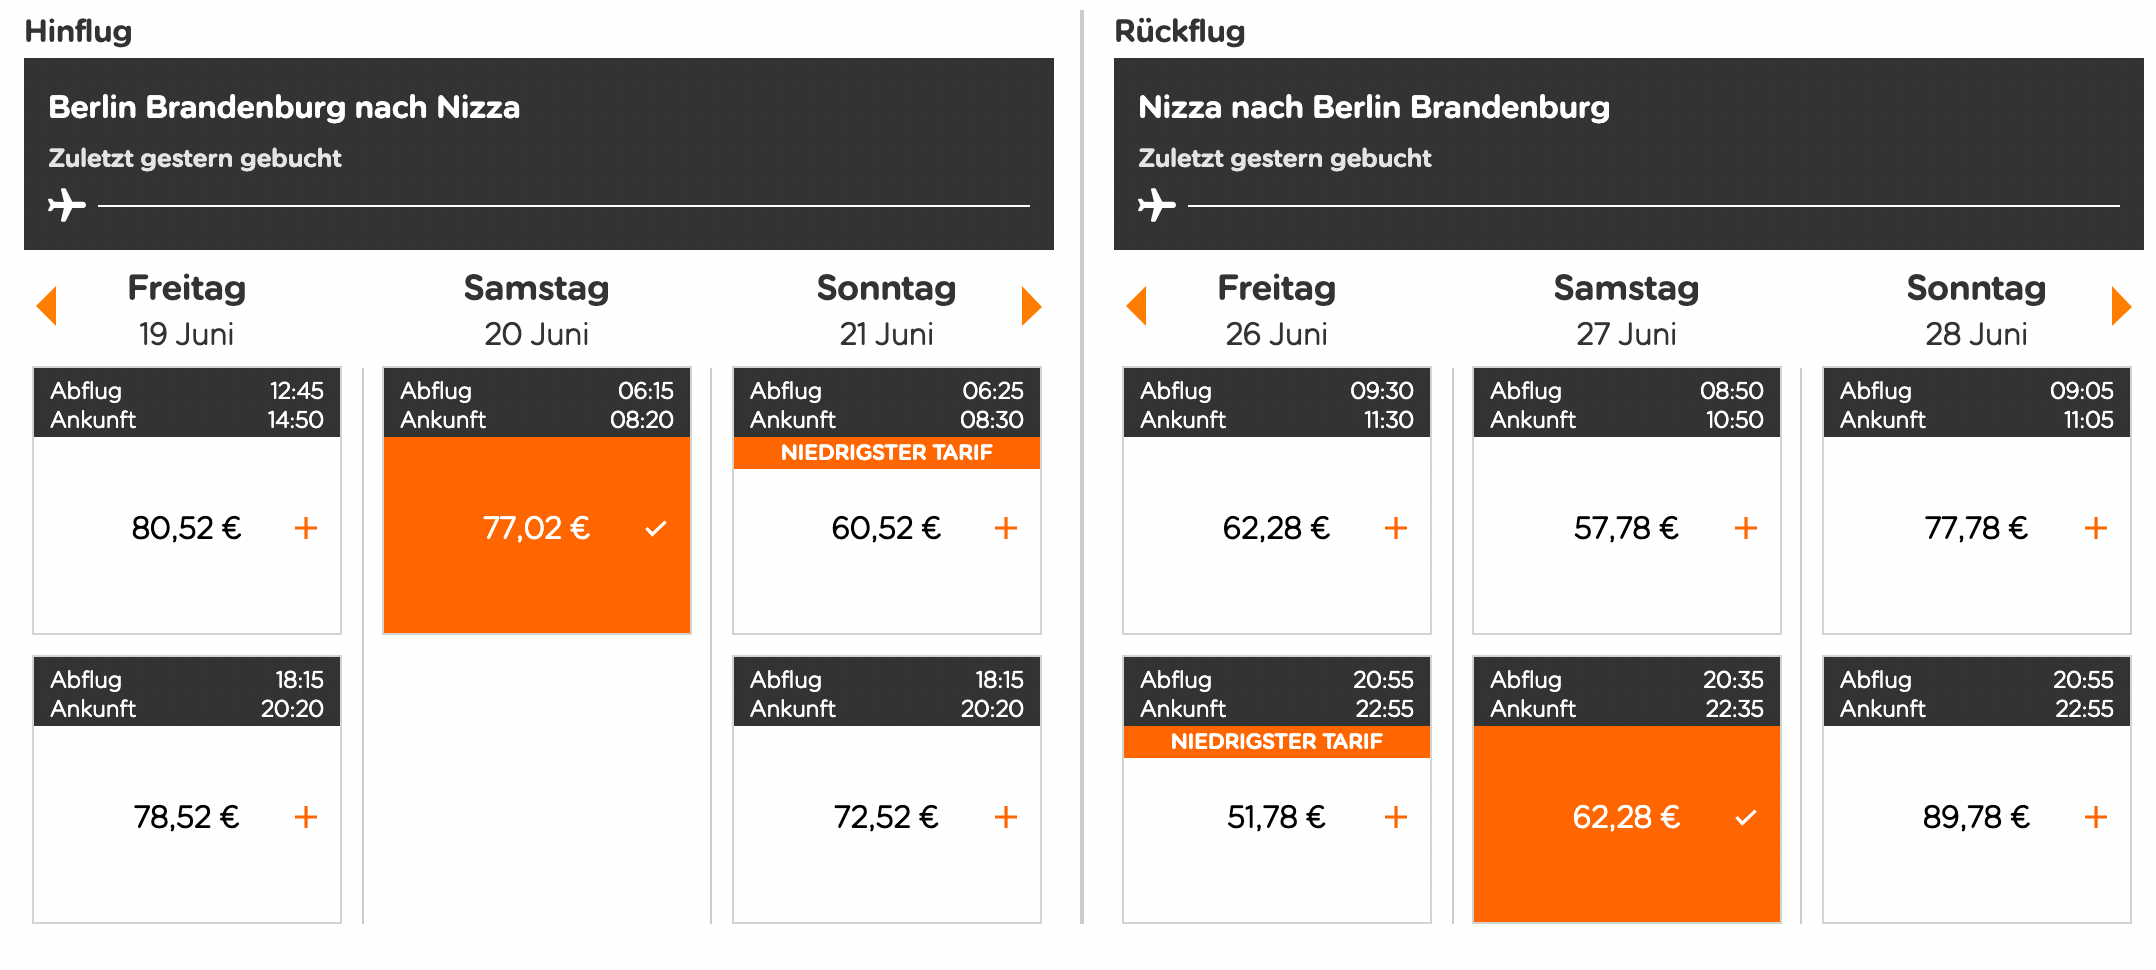Add the 72,52 € Sunday evening outbound flight

[x=1006, y=817]
